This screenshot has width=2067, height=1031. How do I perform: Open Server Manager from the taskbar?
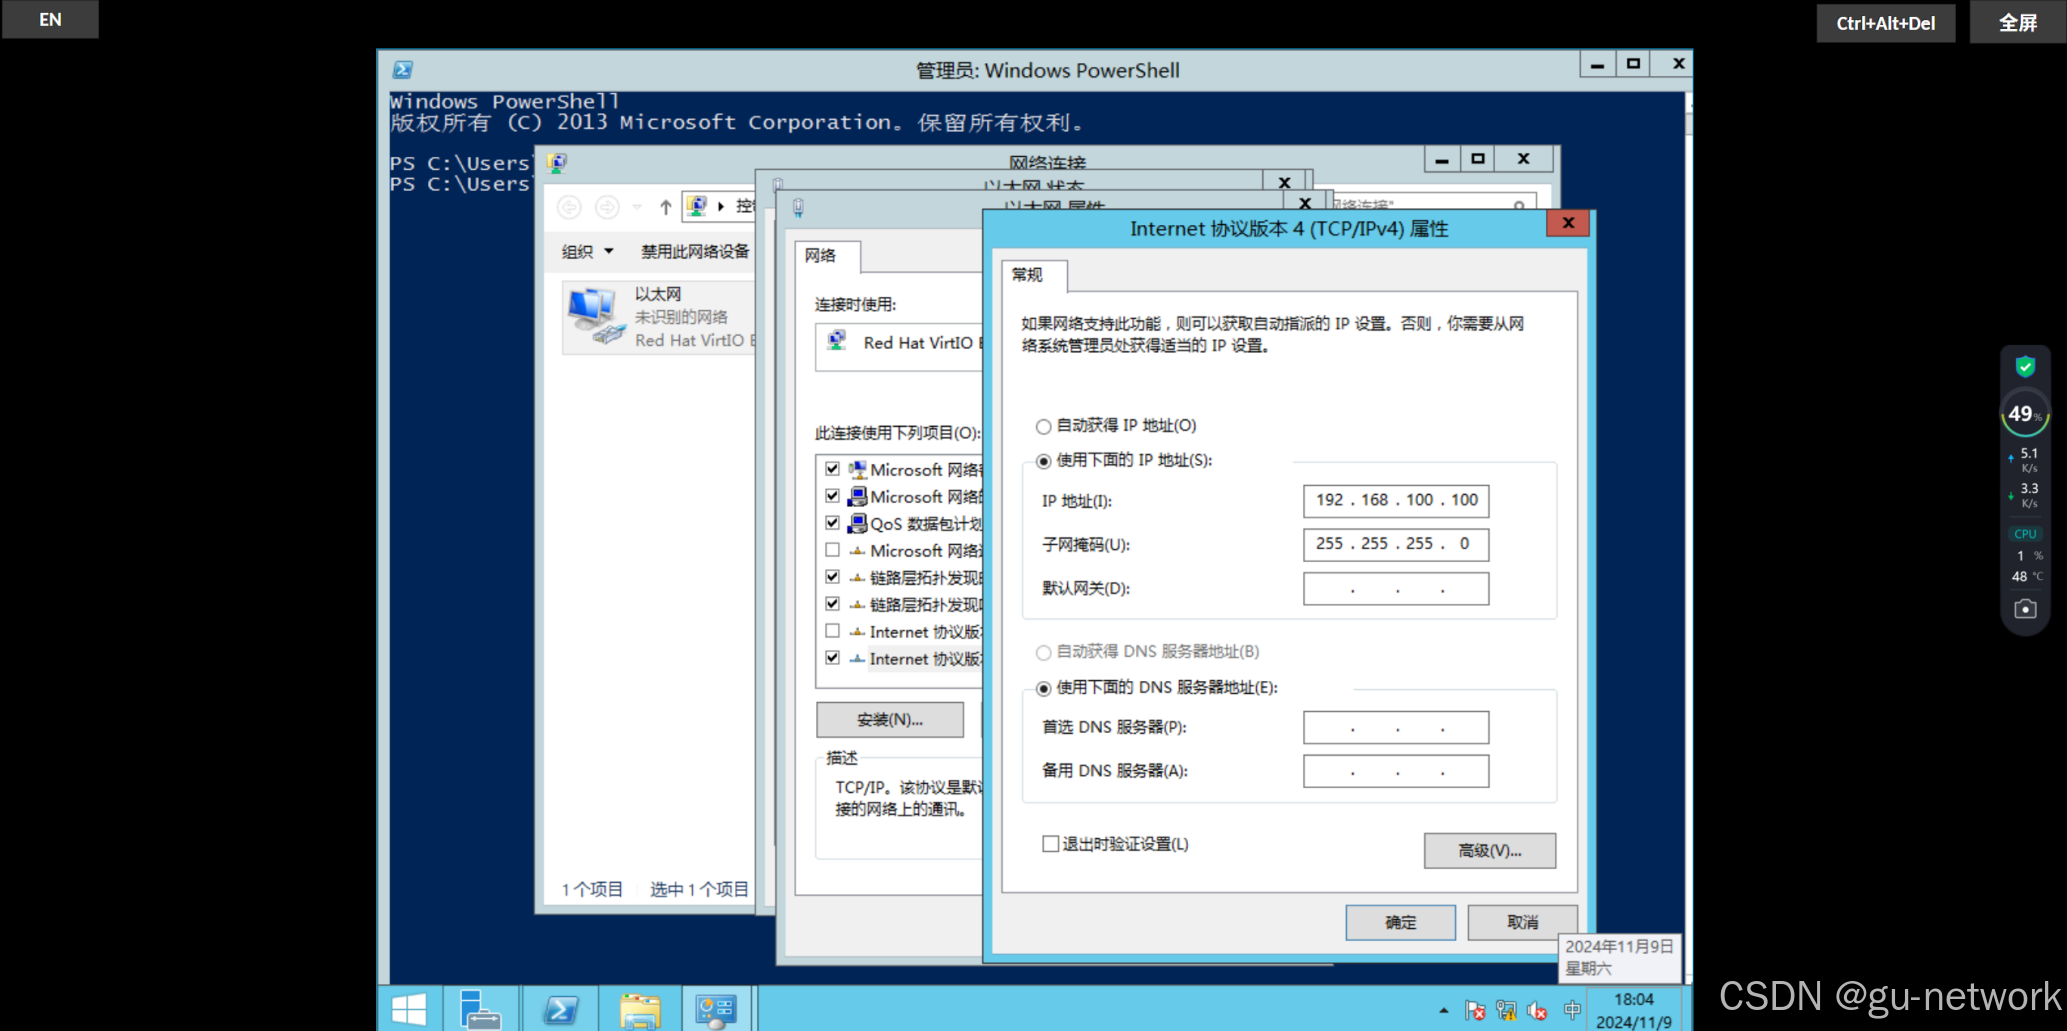point(480,1010)
